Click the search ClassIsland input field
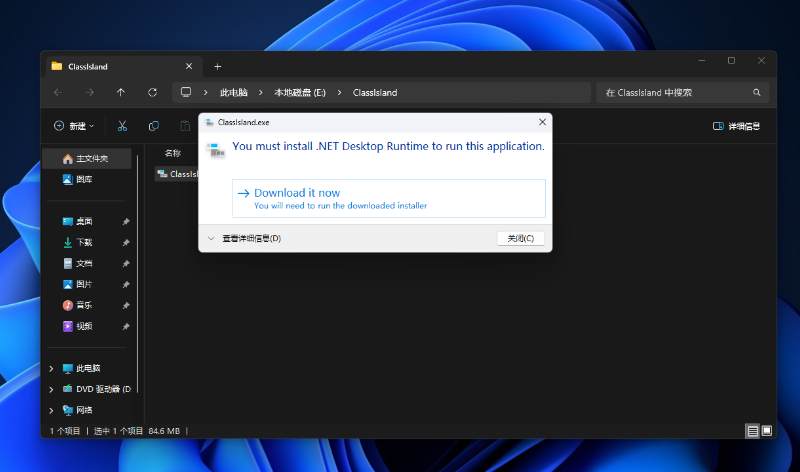 tap(675, 92)
